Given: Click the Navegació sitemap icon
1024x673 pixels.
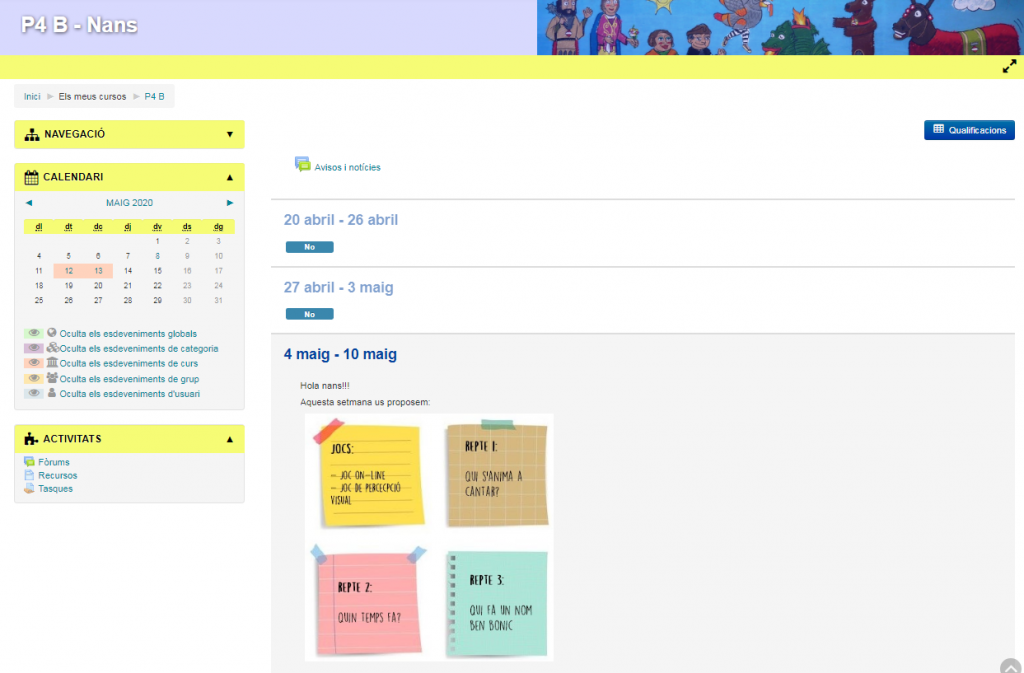Looking at the screenshot, I should pos(32,134).
